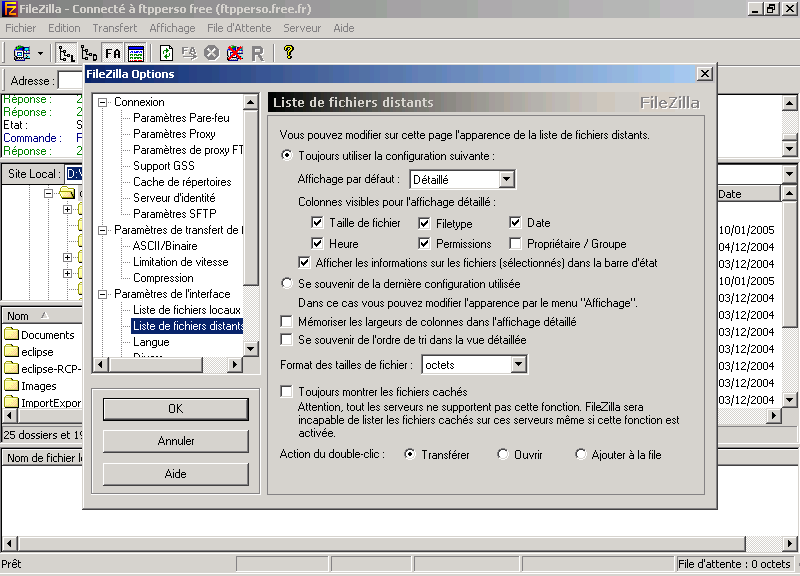The image size is (800, 576).
Task: Select 'Toujours utiliser la configuration suivante' radio
Action: point(287,155)
